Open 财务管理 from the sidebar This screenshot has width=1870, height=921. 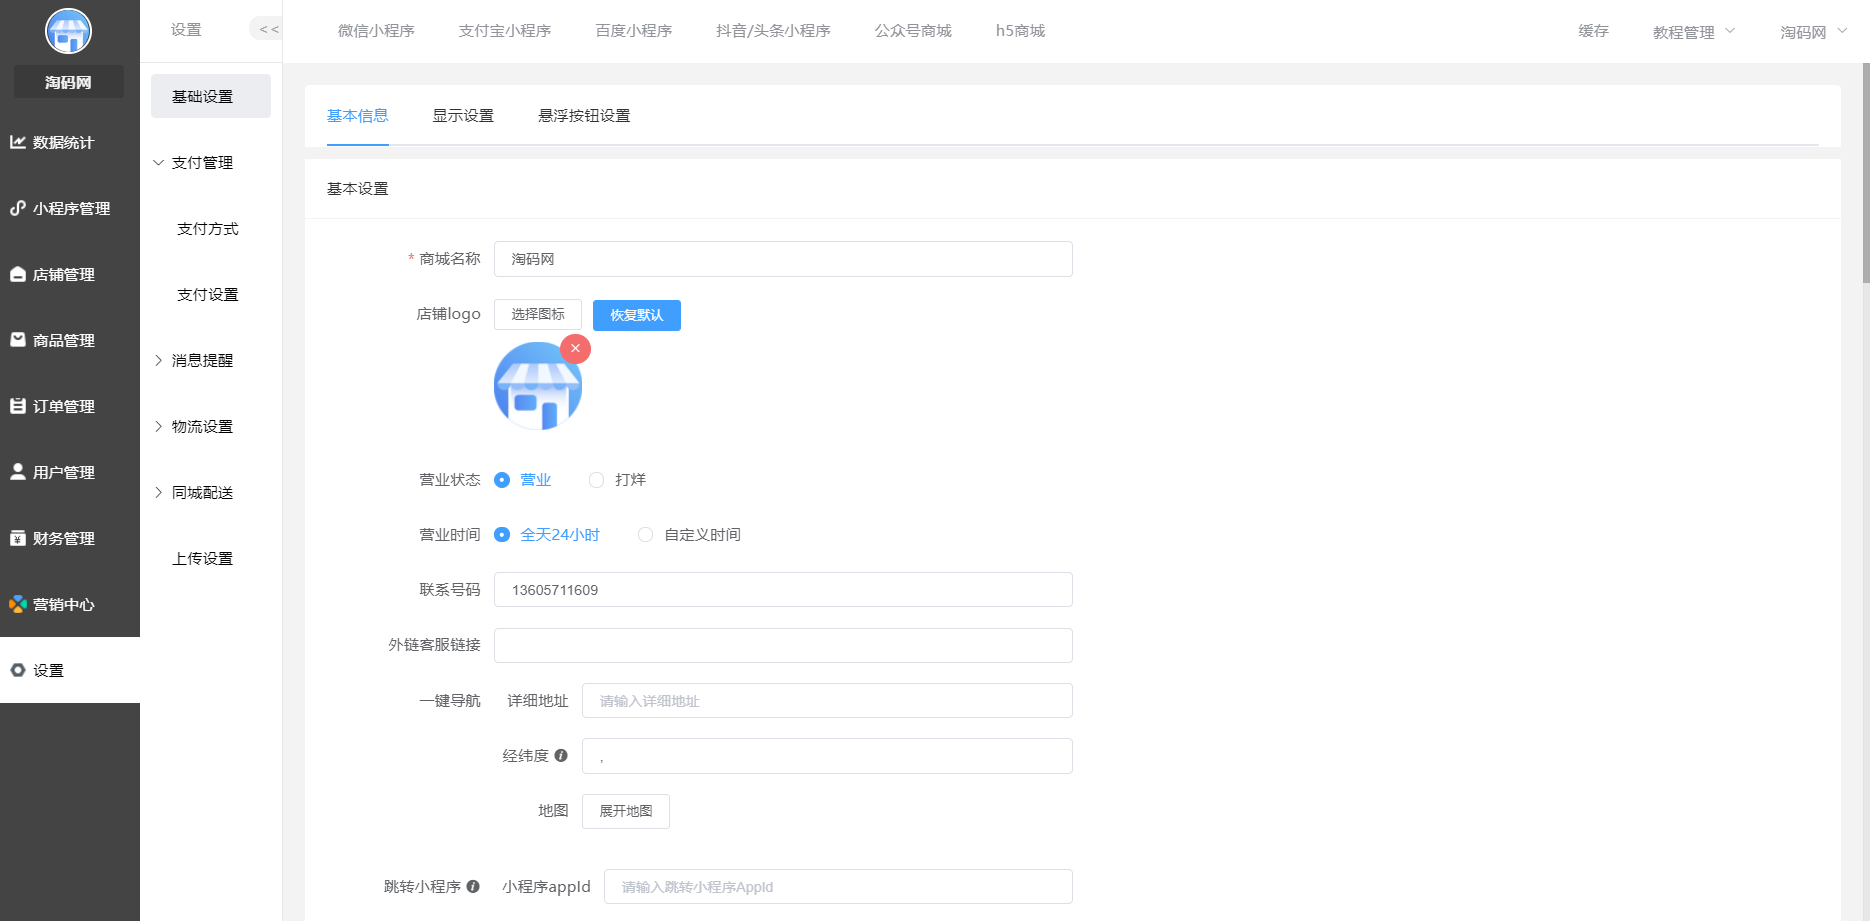pos(62,538)
